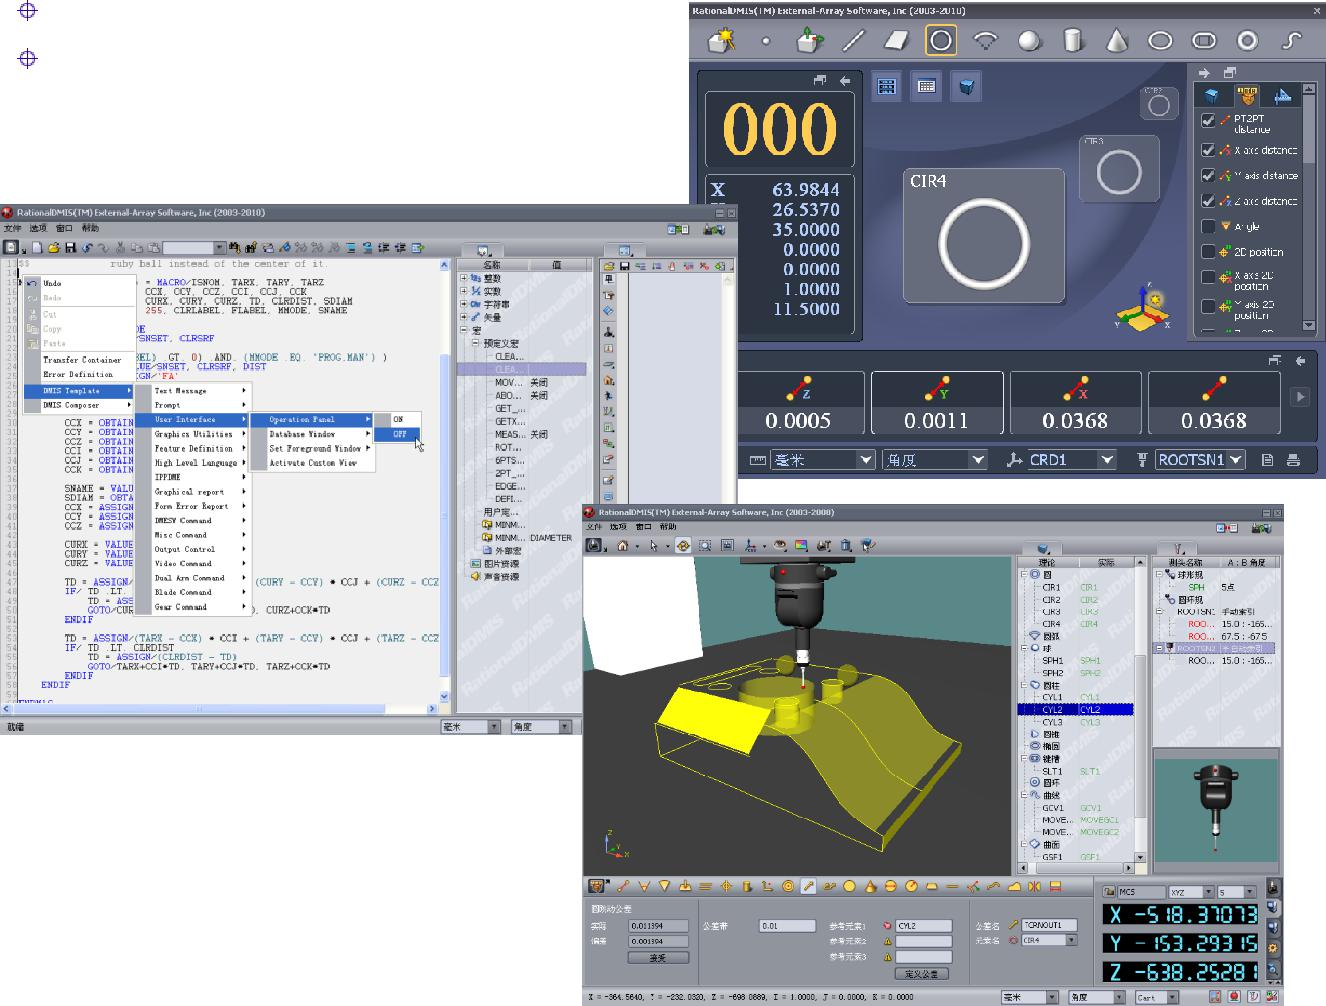This screenshot has width=1326, height=1006.
Task: Select the Cylinder feature tool
Action: click(1073, 41)
